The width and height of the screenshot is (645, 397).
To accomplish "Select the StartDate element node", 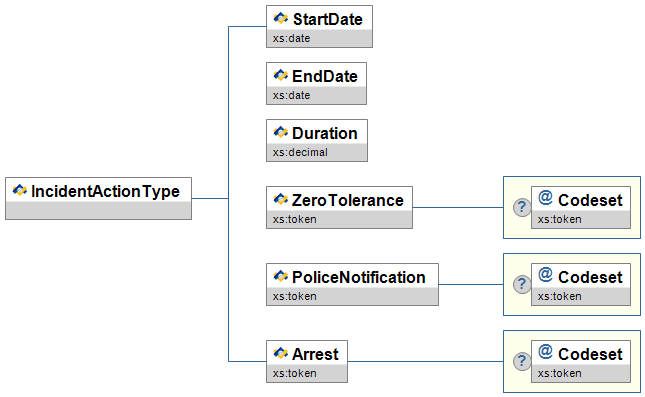I will [x=319, y=26].
